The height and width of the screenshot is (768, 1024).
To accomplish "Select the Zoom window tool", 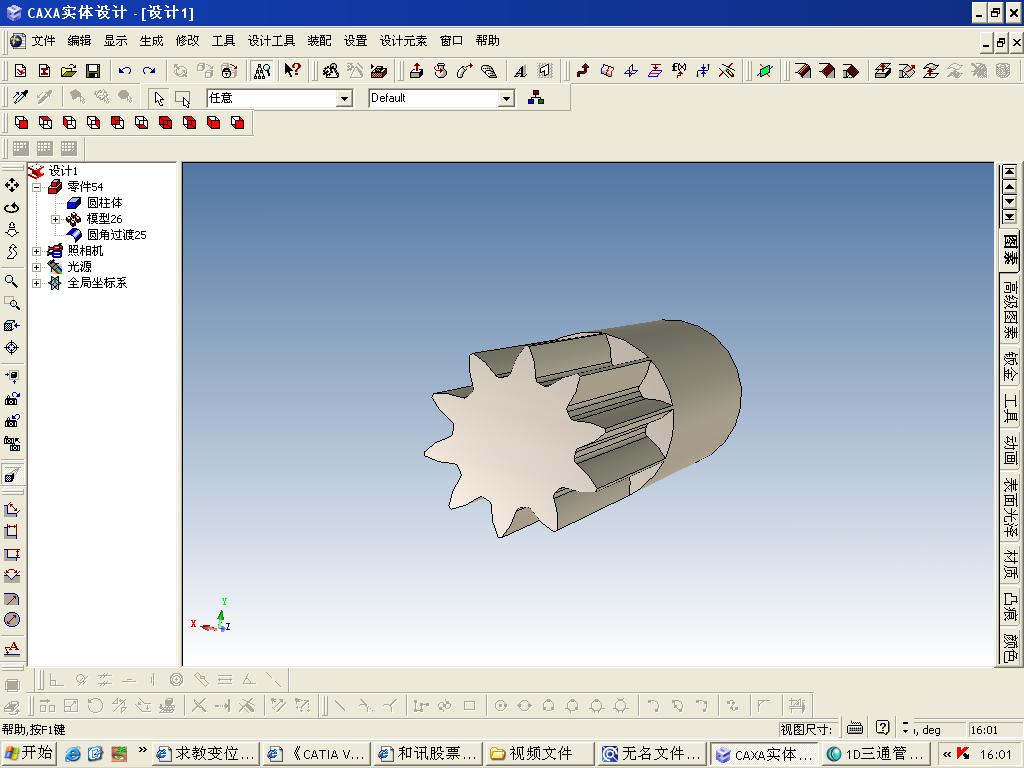I will point(12,304).
